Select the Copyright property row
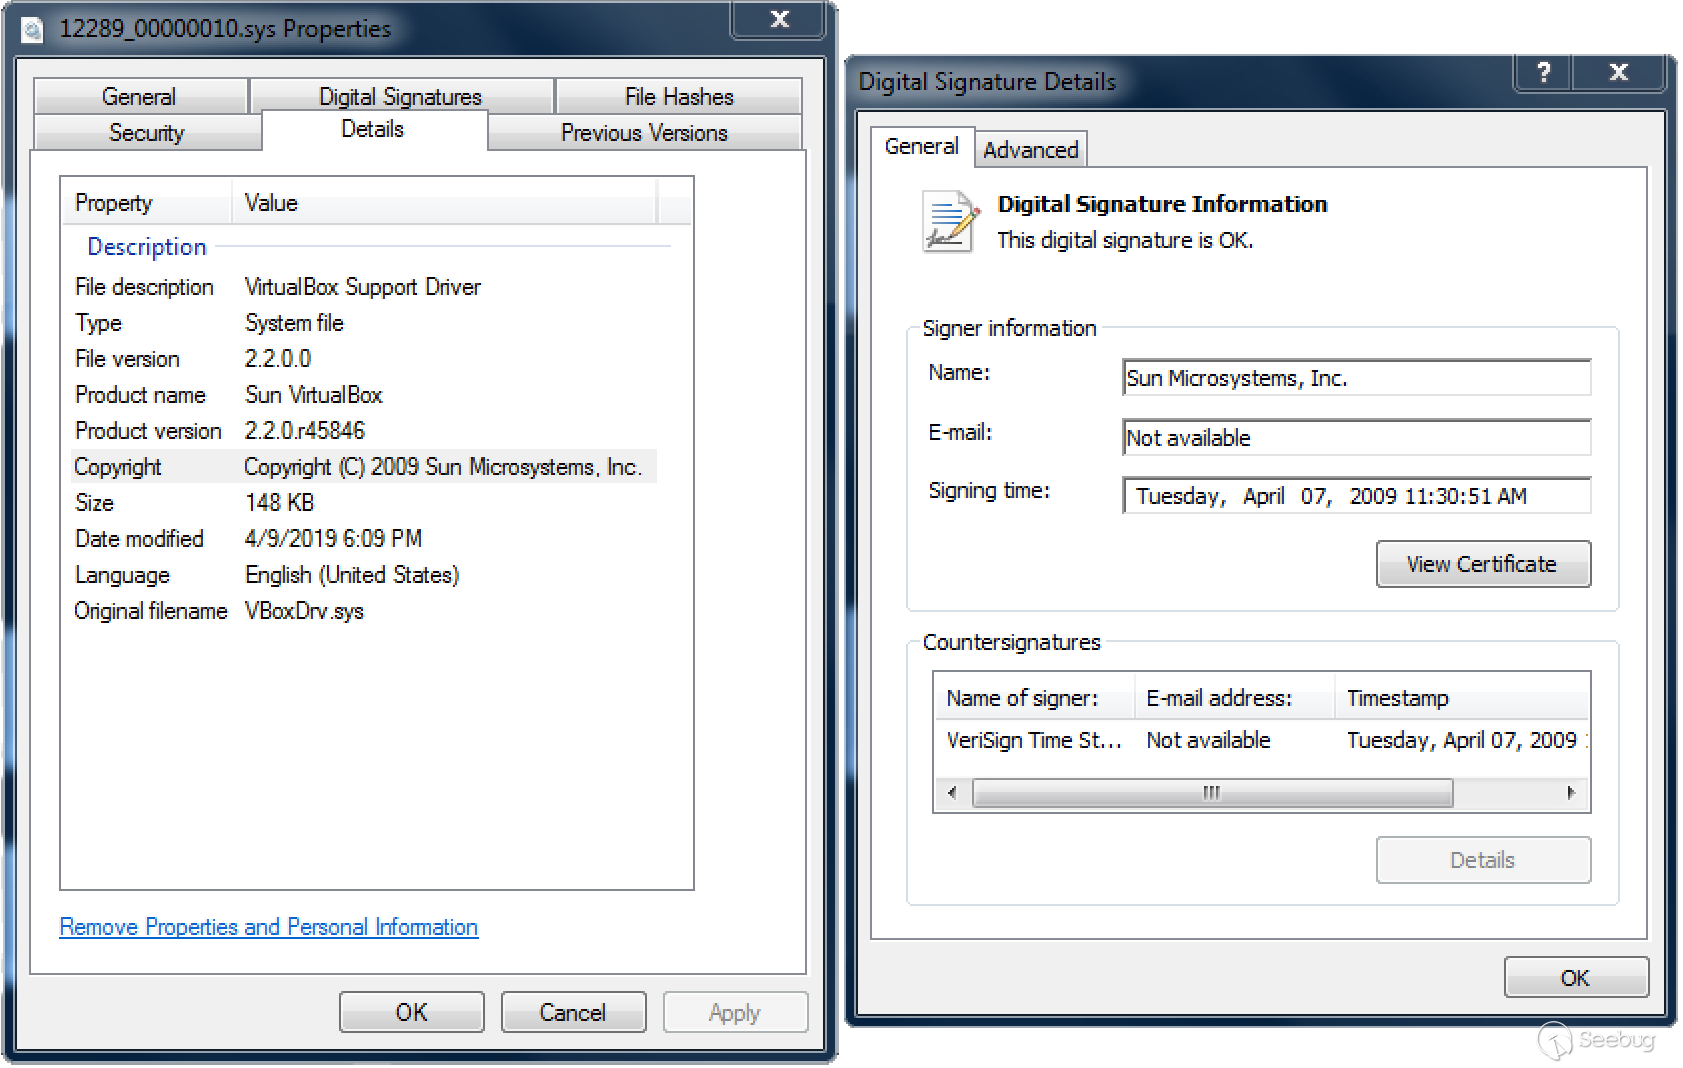Image resolution: width=1683 pixels, height=1068 pixels. 366,467
